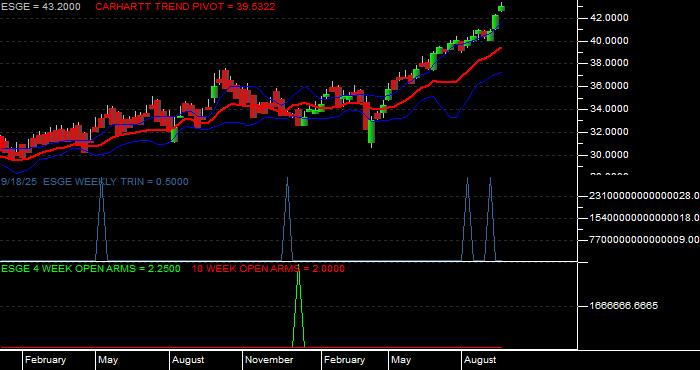This screenshot has height=370, width=700.
Task: Click the green 4 week open ARMS spike
Action: point(298,308)
